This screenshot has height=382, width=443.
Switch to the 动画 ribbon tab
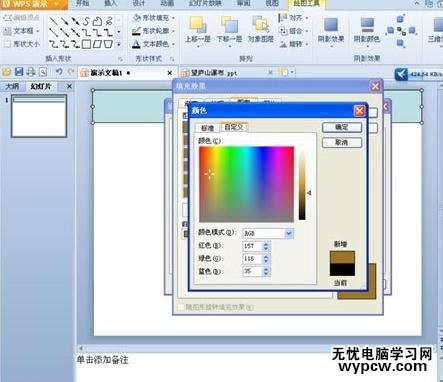[167, 4]
